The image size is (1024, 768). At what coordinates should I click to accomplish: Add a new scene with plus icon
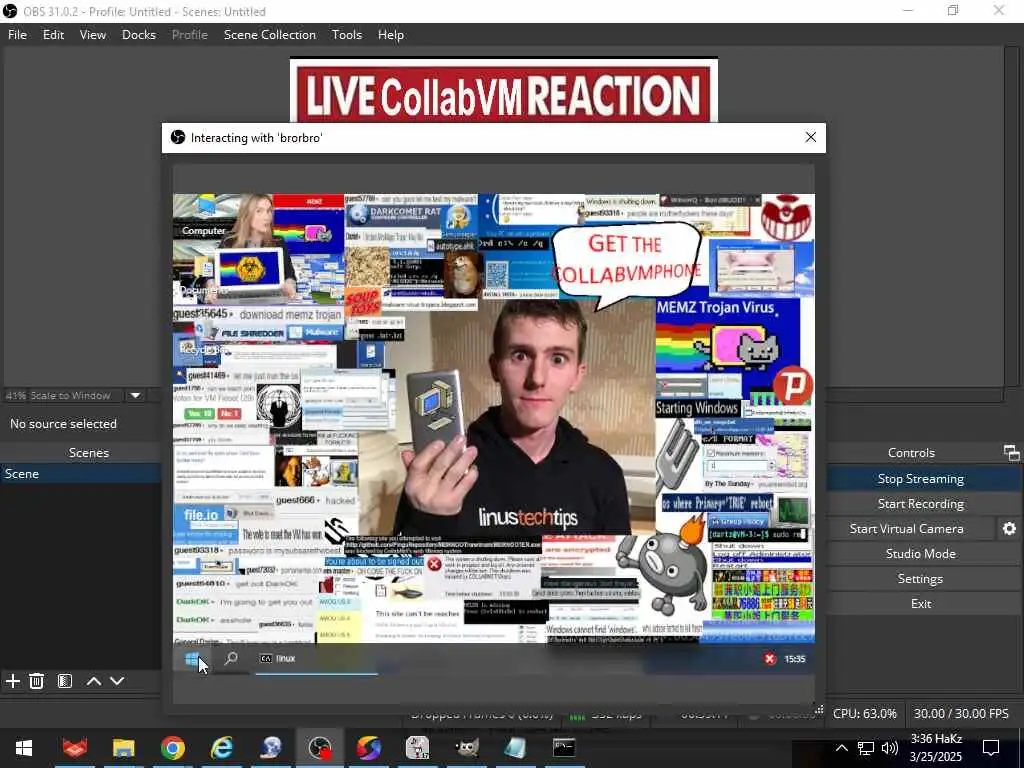pos(12,681)
